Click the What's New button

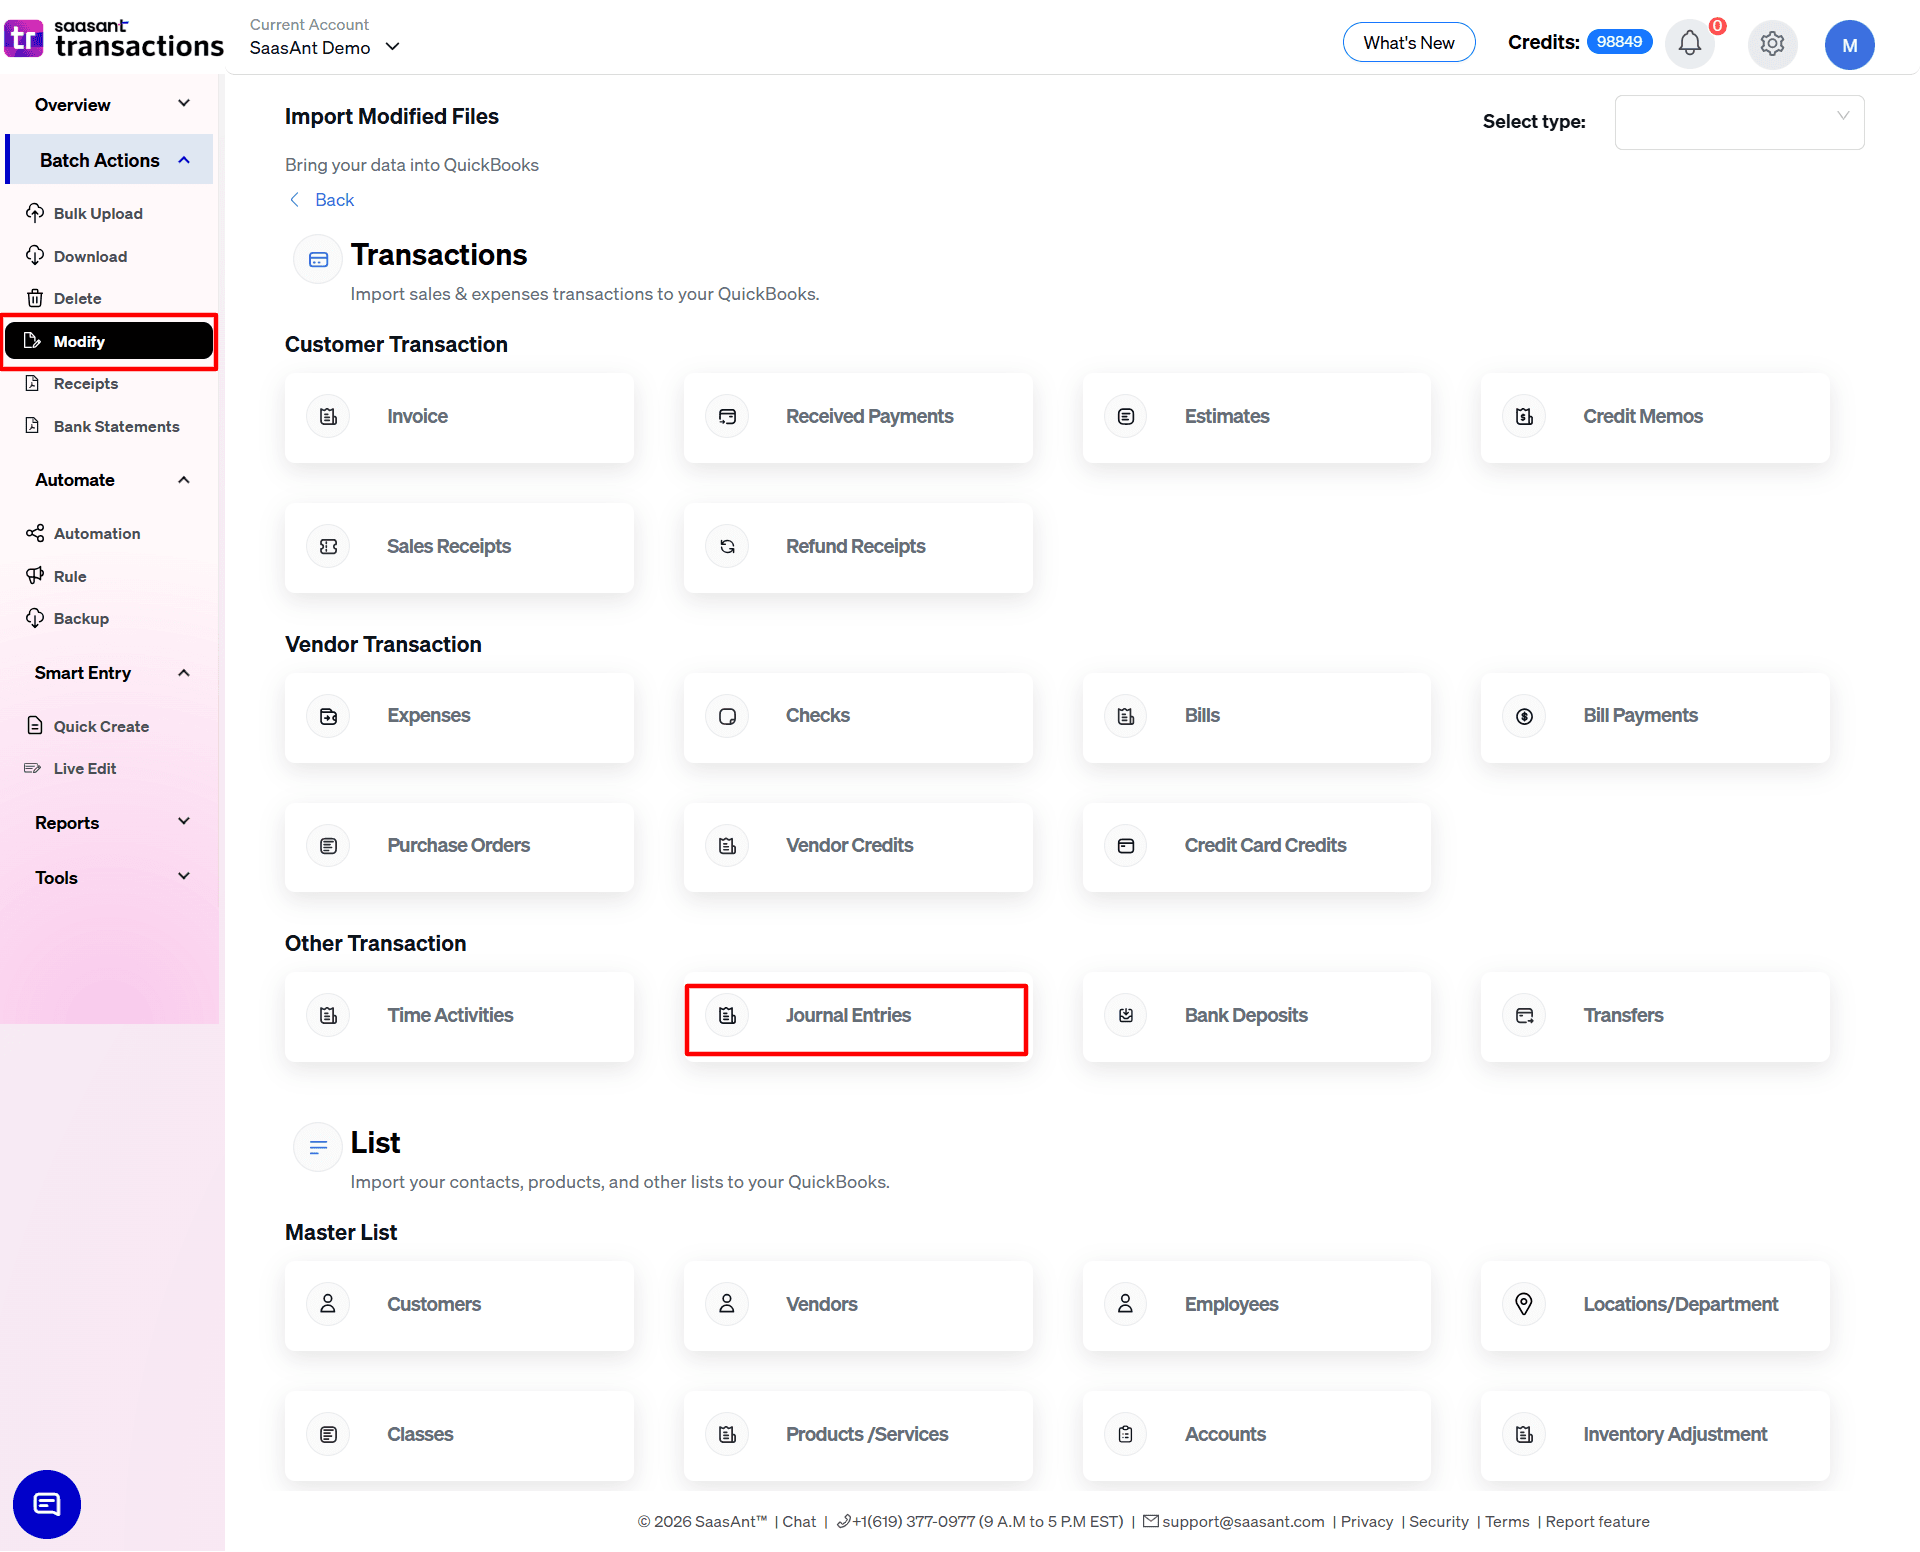(1408, 42)
